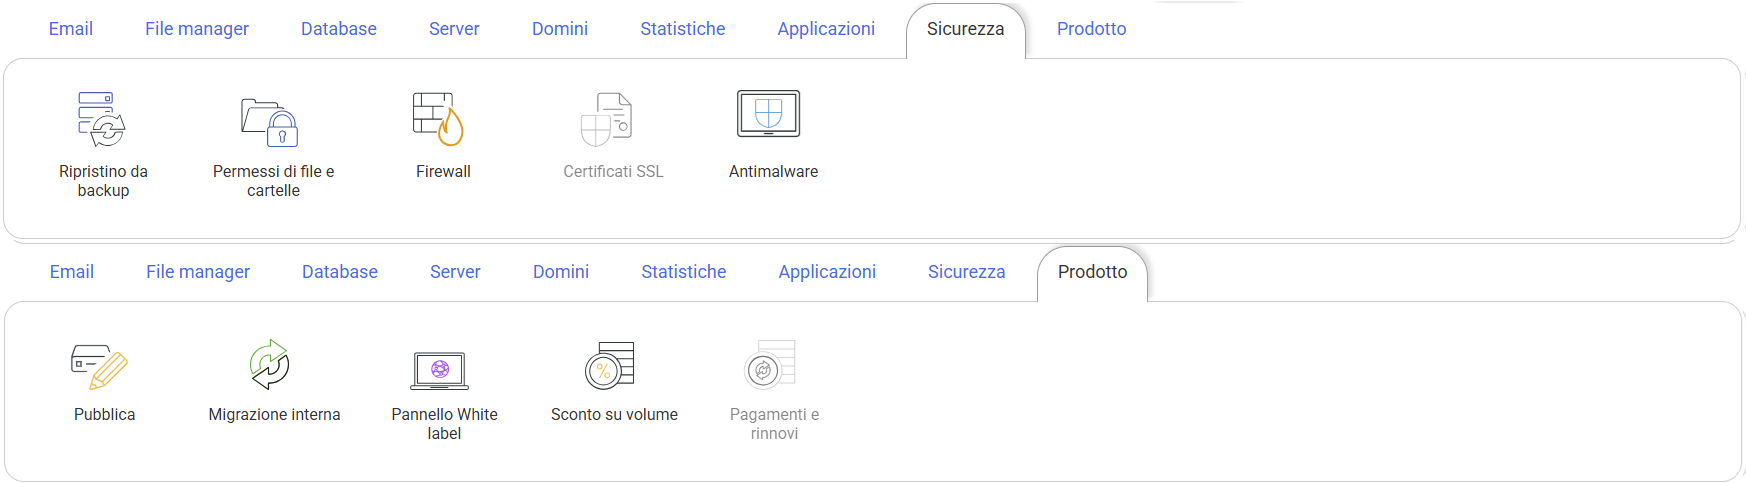Image resolution: width=1746 pixels, height=483 pixels.
Task: Open the Pannello White label laptop icon
Action: [440, 370]
